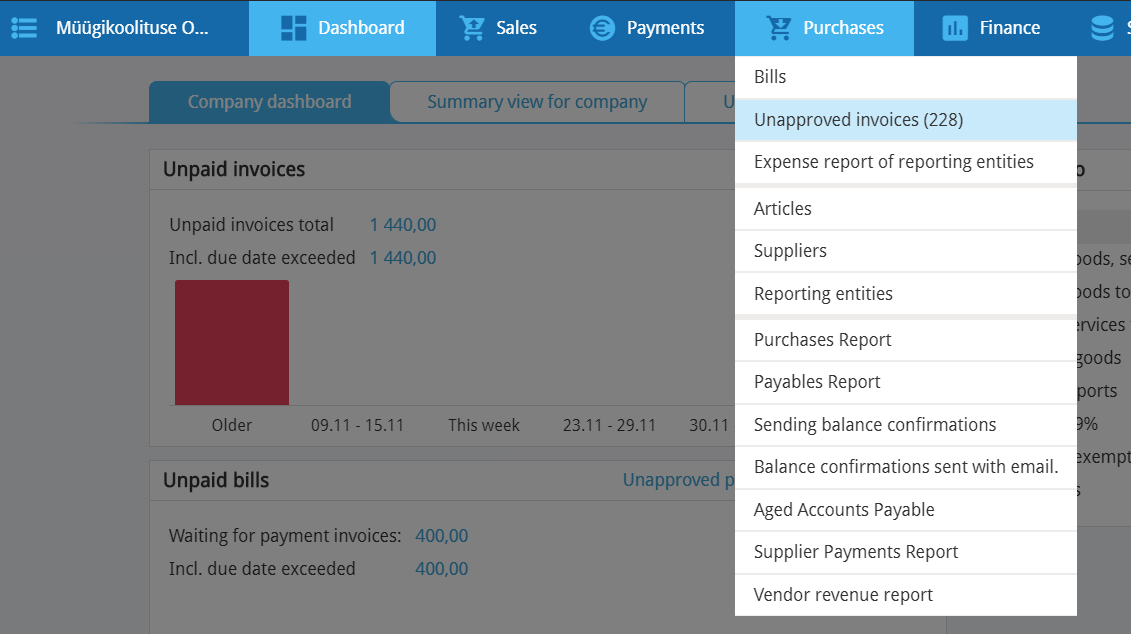The height and width of the screenshot is (634, 1131).
Task: Click waiting for payment invoices 400,00
Action: coord(441,536)
